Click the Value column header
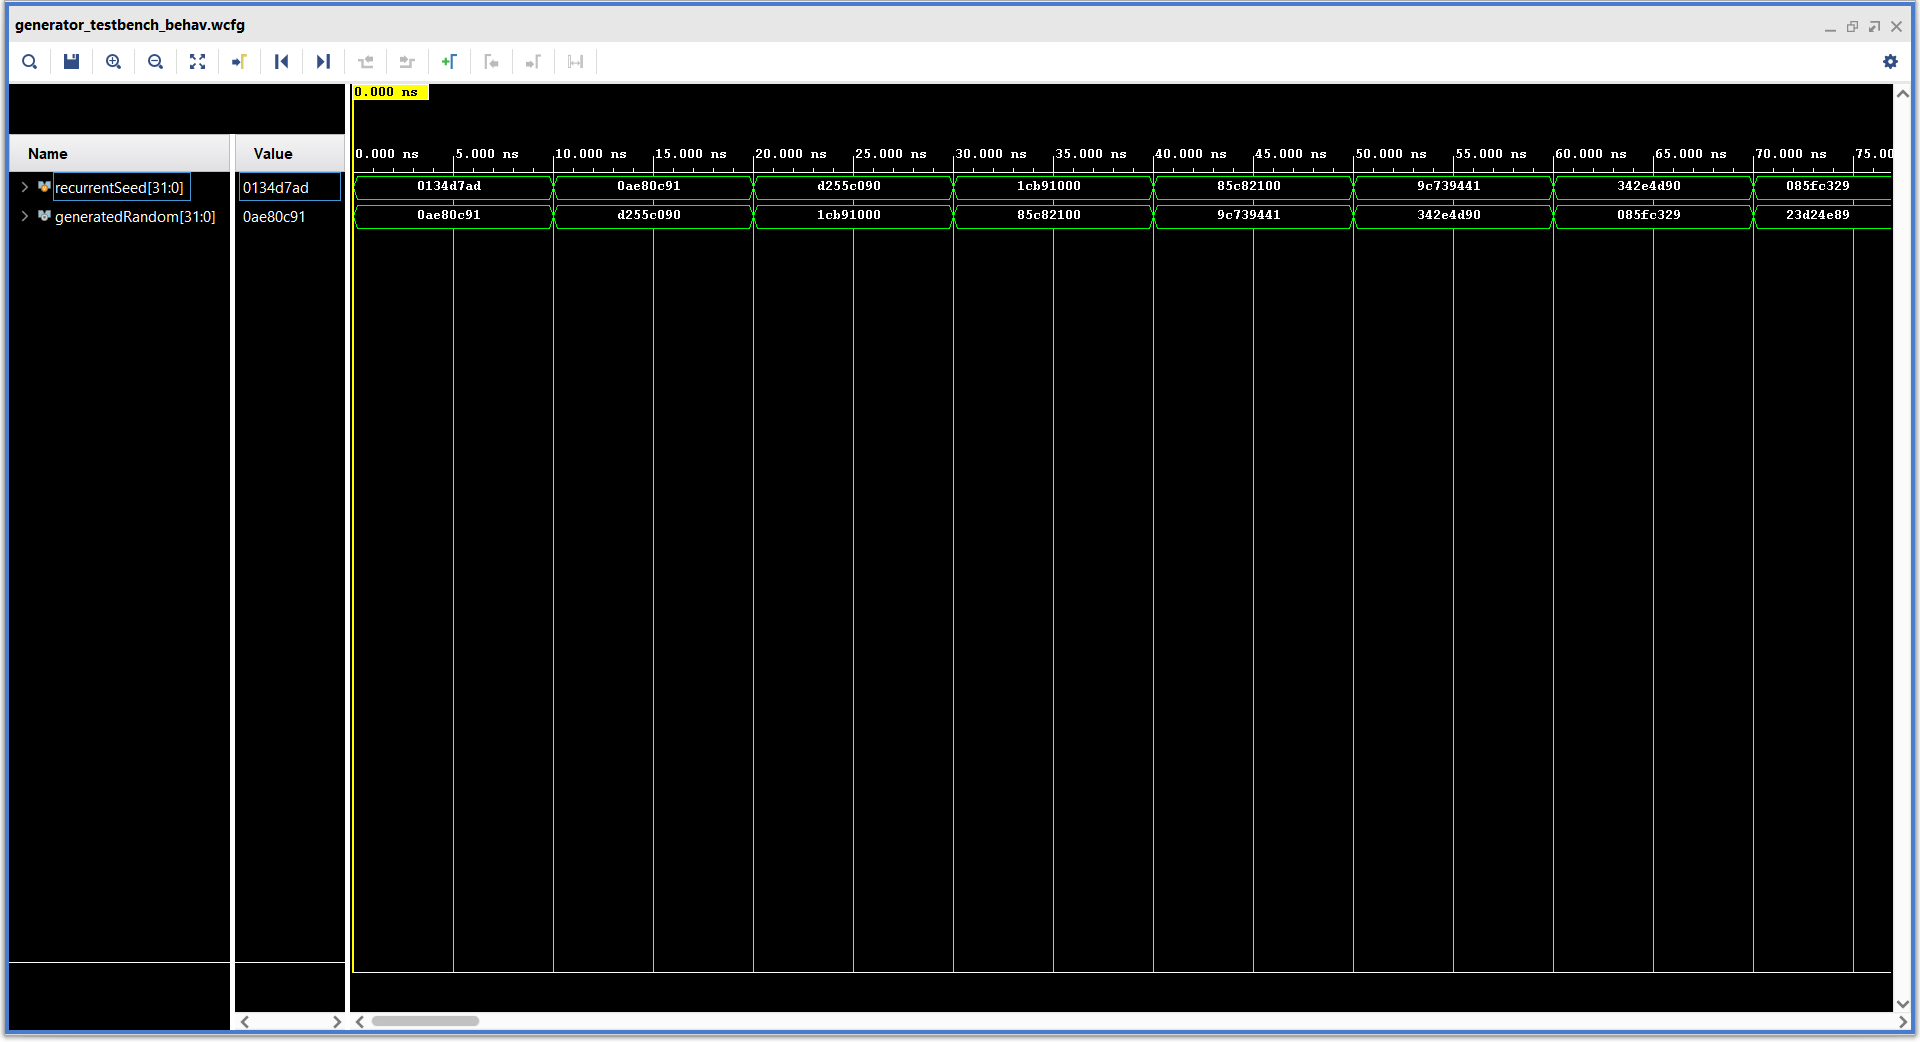The height and width of the screenshot is (1042, 1920). point(290,153)
